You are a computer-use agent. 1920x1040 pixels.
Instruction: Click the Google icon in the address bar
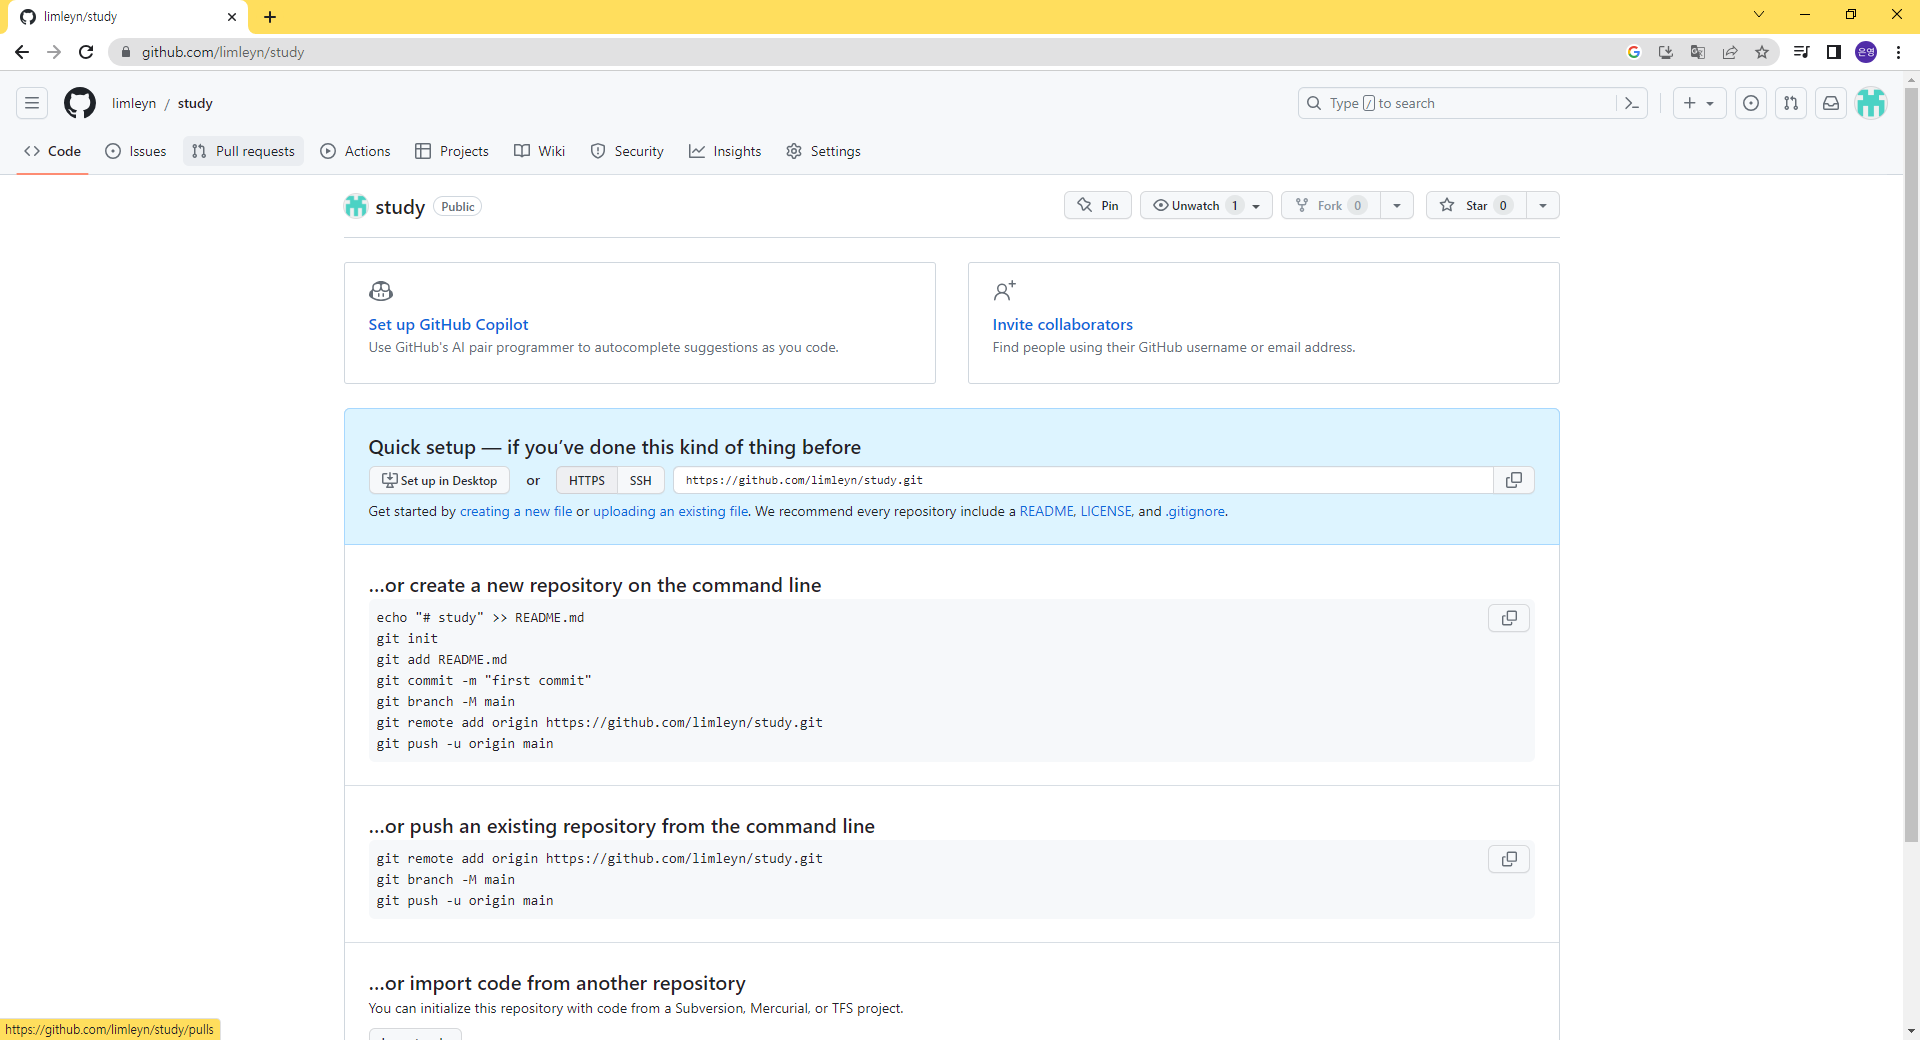tap(1634, 52)
